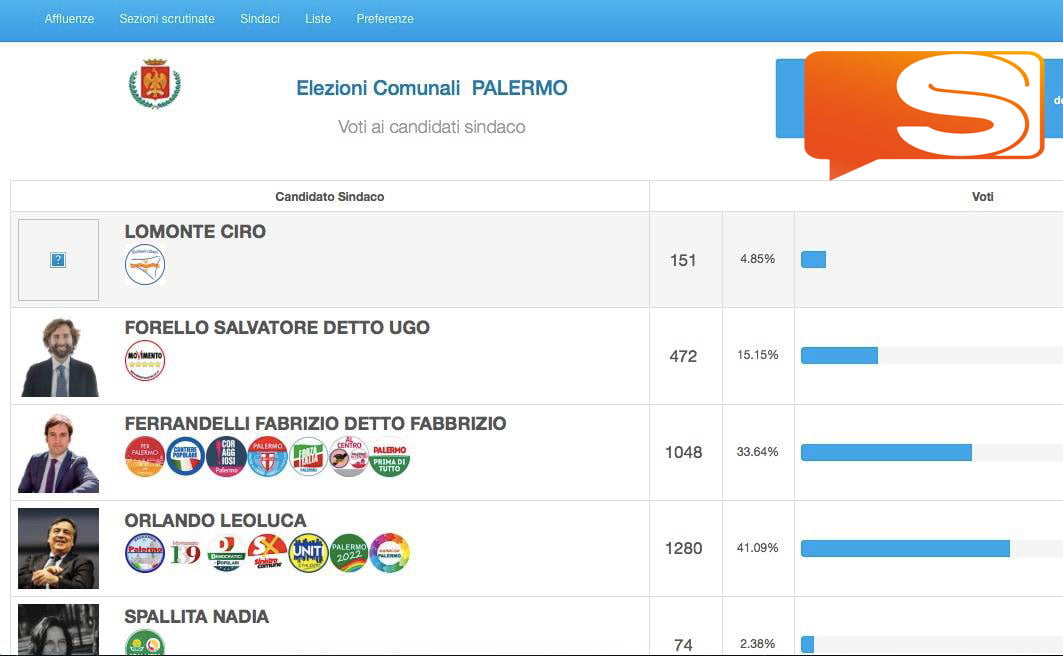The width and height of the screenshot is (1063, 656).
Task: Select the Liste tab
Action: pos(318,19)
